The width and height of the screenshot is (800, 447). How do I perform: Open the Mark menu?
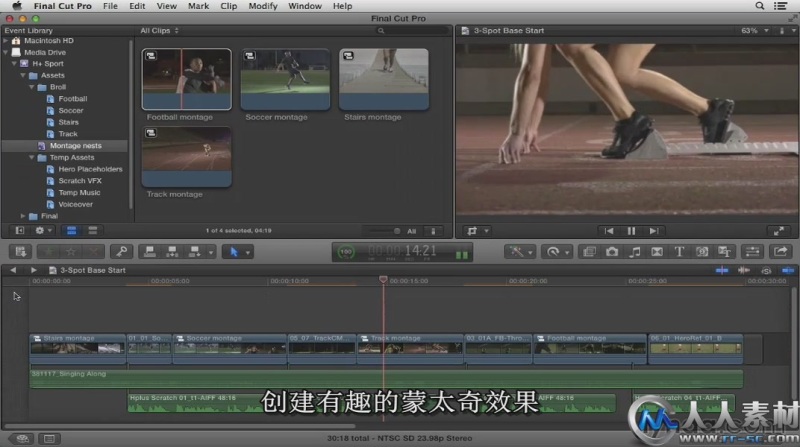(x=198, y=6)
